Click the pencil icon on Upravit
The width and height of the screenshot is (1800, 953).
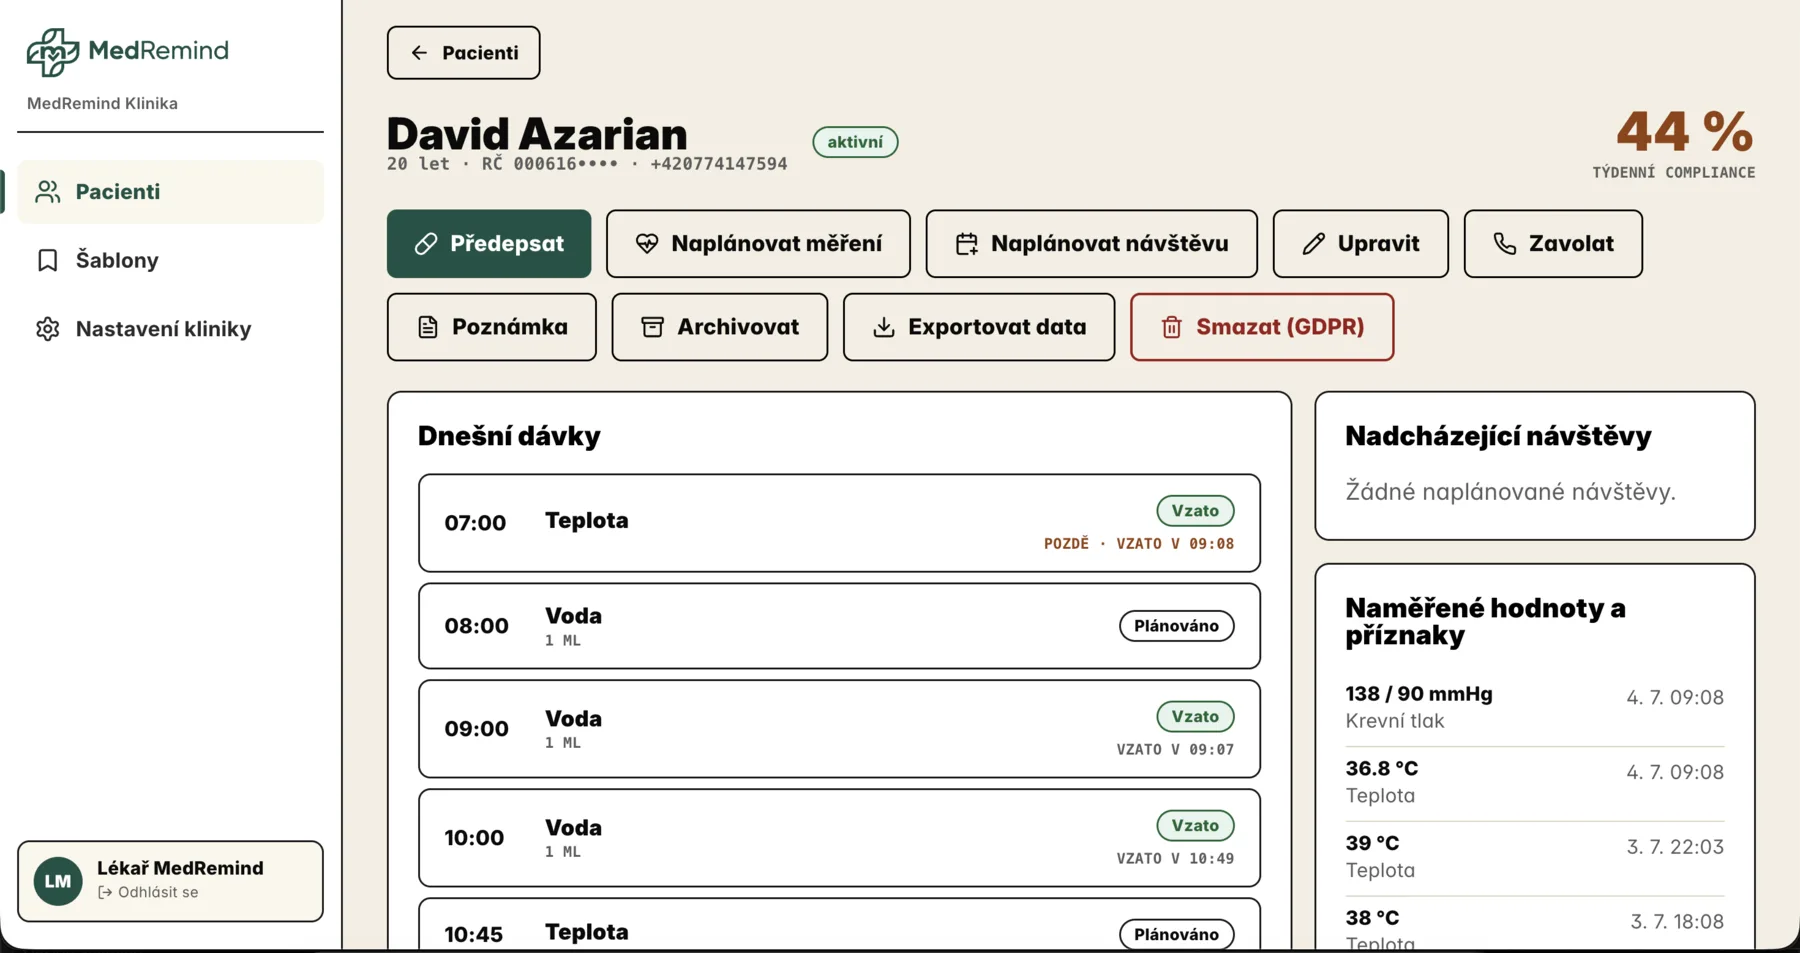click(x=1314, y=244)
